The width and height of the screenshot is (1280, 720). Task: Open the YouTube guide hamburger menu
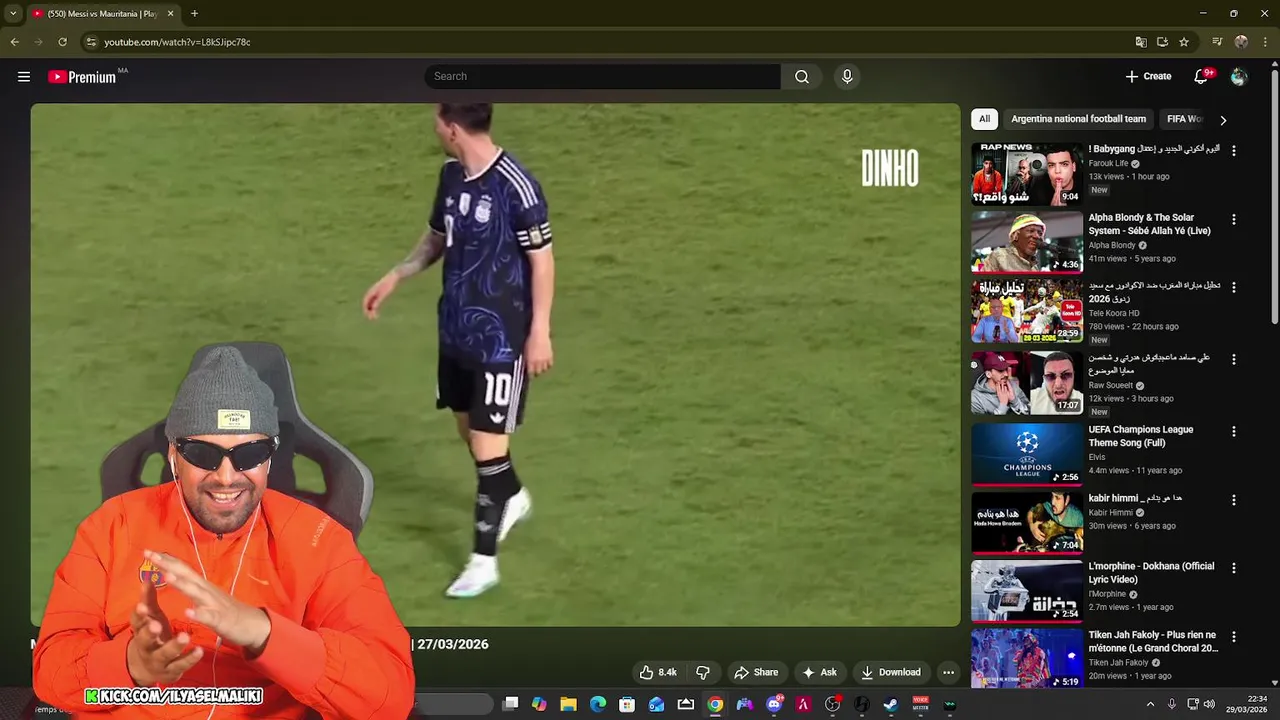click(24, 77)
